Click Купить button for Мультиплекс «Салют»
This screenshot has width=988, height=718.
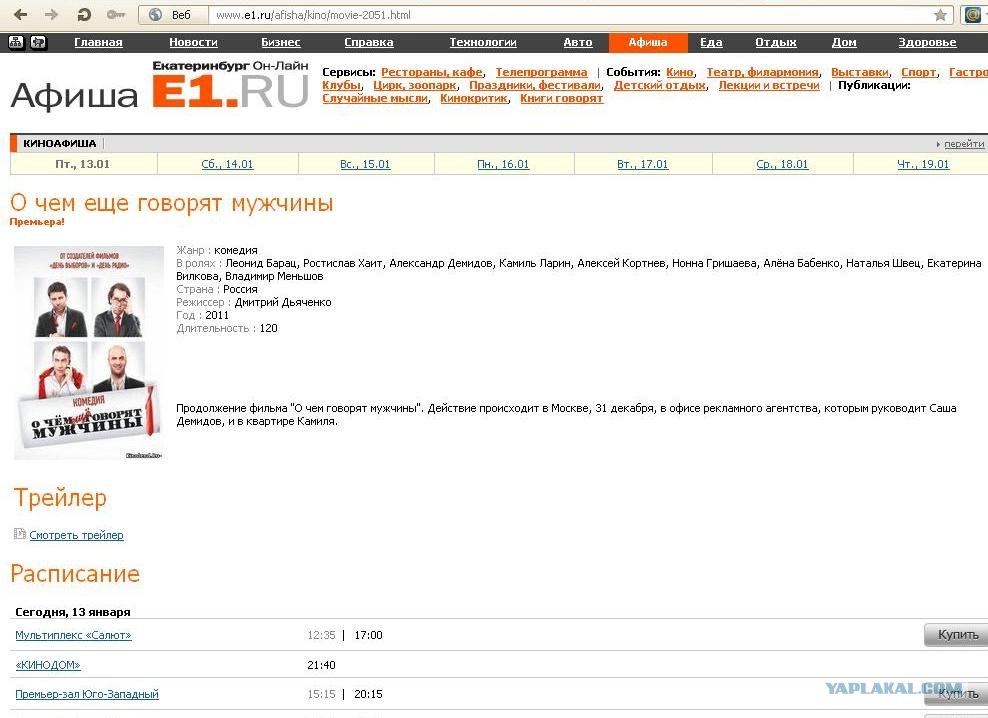click(x=957, y=634)
